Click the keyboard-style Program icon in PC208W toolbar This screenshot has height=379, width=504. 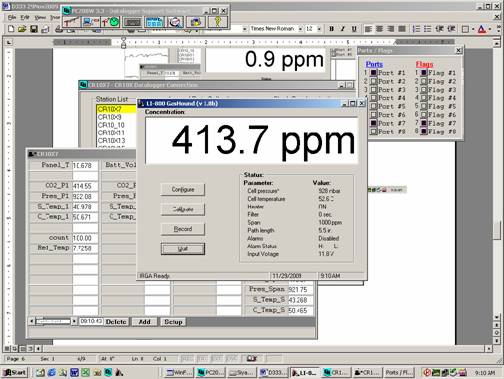132,22
